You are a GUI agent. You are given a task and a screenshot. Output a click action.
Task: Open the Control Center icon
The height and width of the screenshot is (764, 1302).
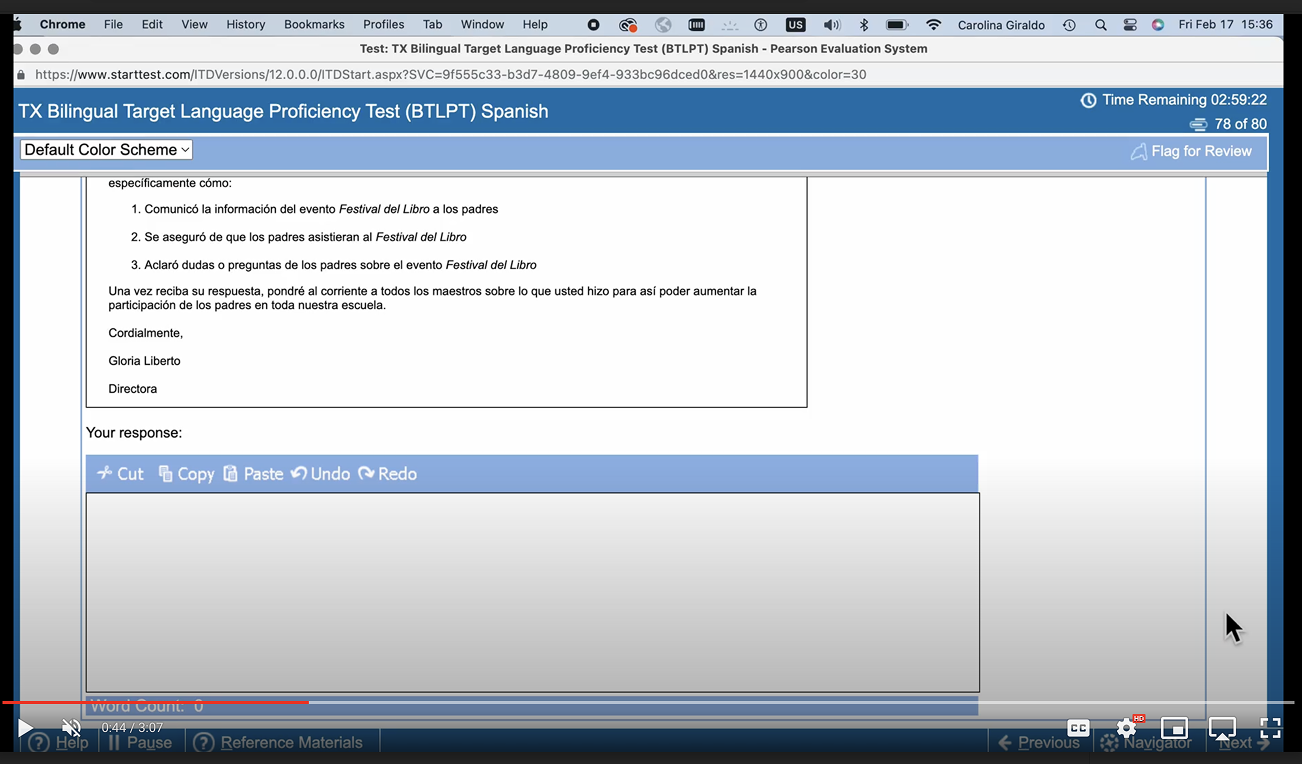tap(1130, 24)
